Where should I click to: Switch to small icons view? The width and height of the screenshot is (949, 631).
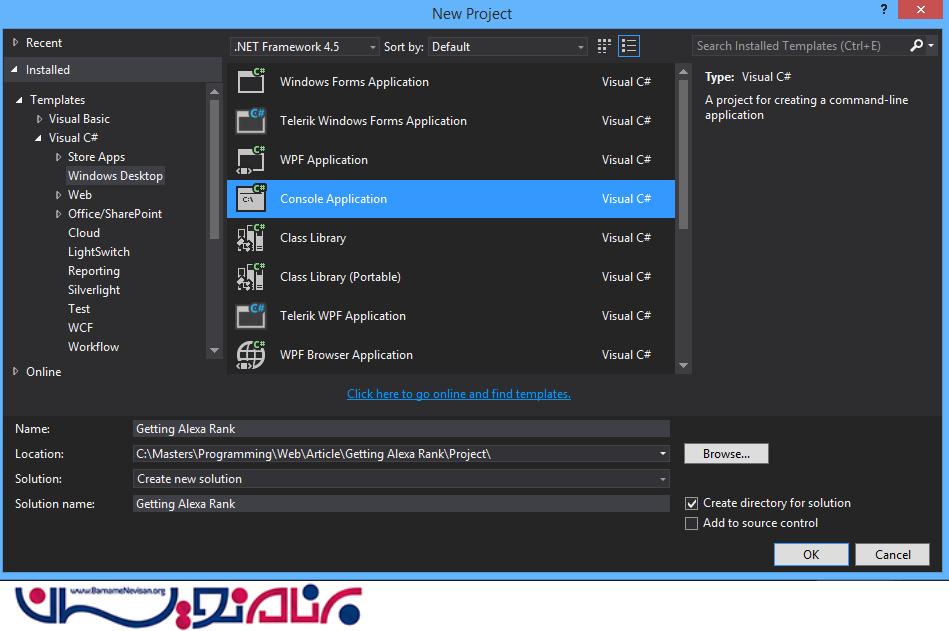pos(604,46)
